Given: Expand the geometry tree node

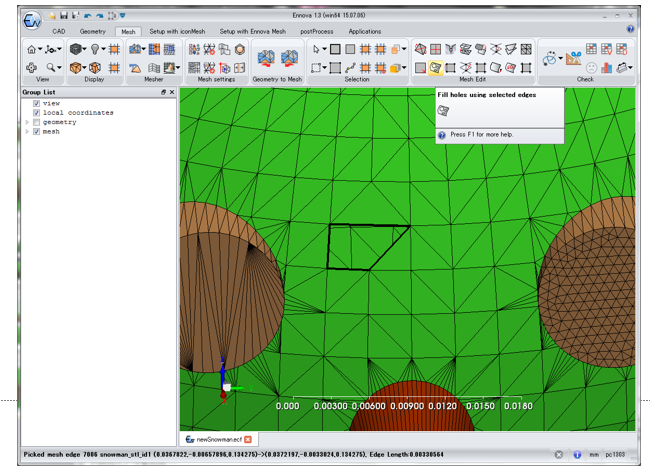Looking at the screenshot, I should coord(27,122).
